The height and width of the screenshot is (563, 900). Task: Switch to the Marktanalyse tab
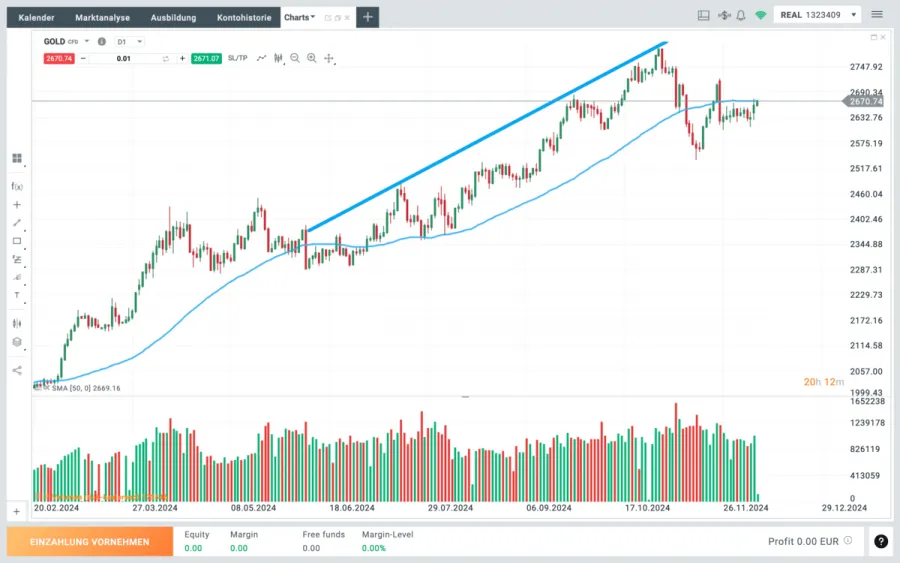click(x=102, y=17)
